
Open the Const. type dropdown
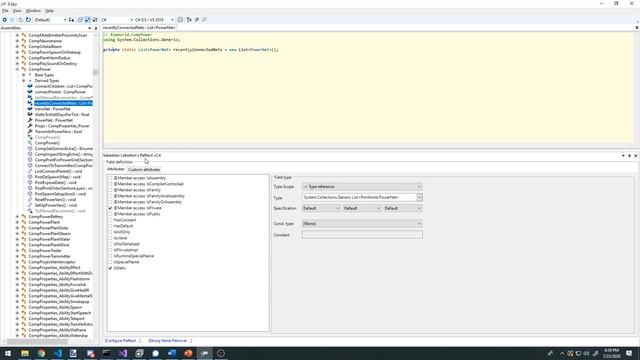click(x=362, y=224)
